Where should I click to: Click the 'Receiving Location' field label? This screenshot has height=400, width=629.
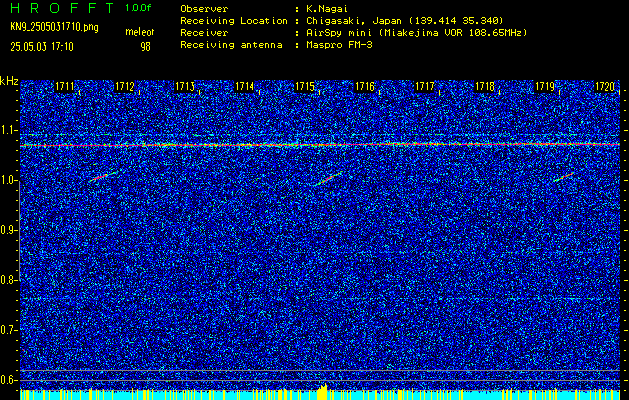(x=234, y=20)
